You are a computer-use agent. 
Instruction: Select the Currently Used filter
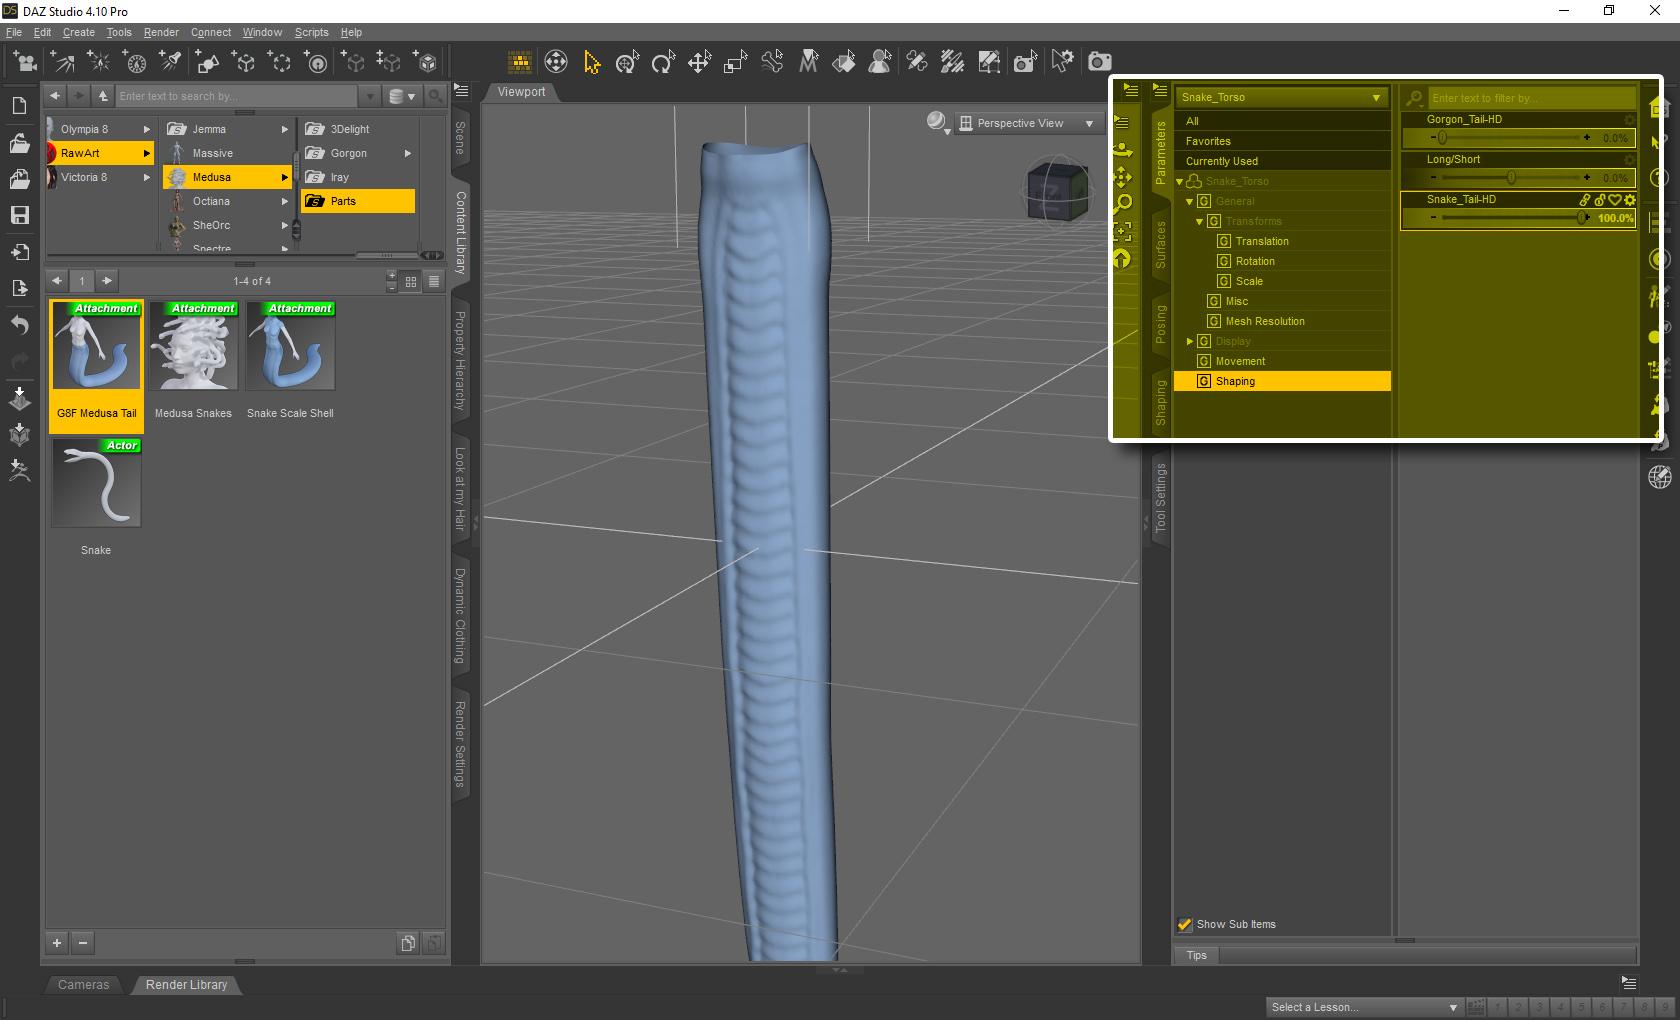[1221, 161]
